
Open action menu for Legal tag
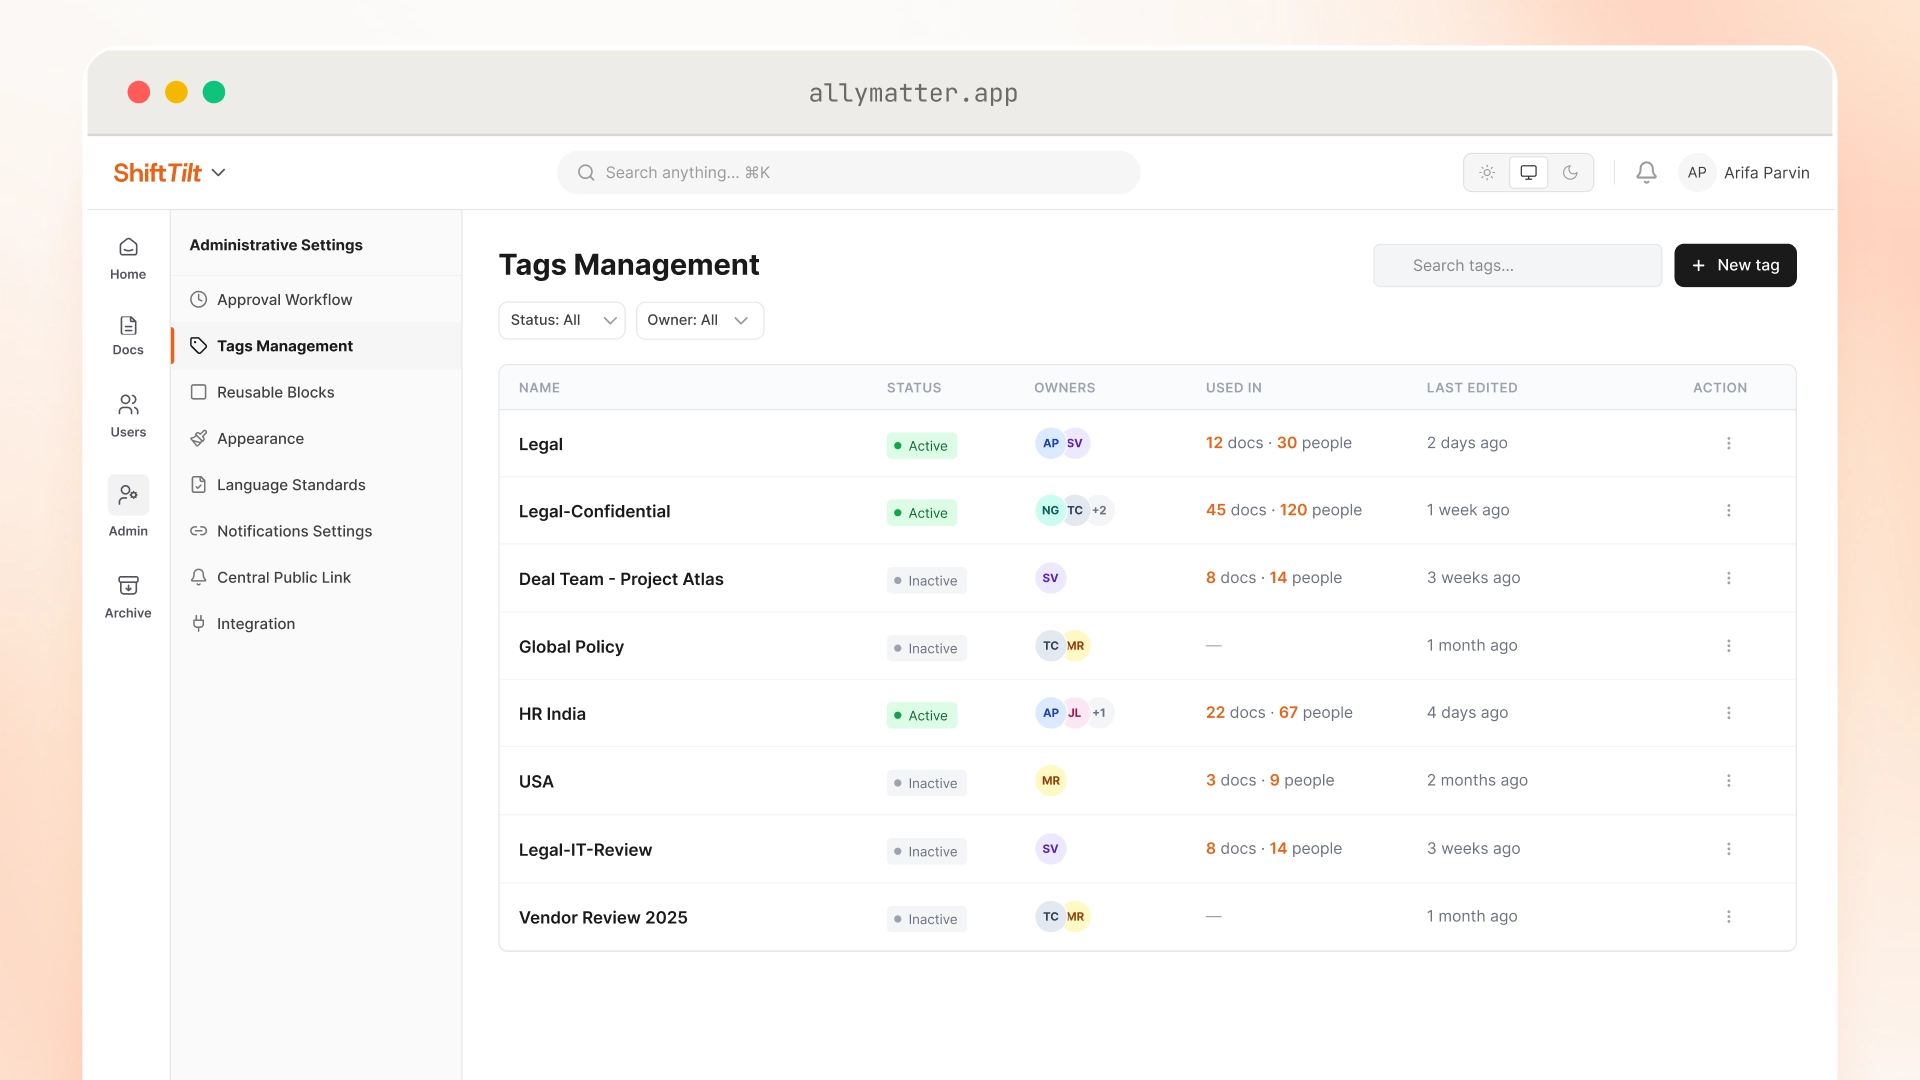(1728, 443)
